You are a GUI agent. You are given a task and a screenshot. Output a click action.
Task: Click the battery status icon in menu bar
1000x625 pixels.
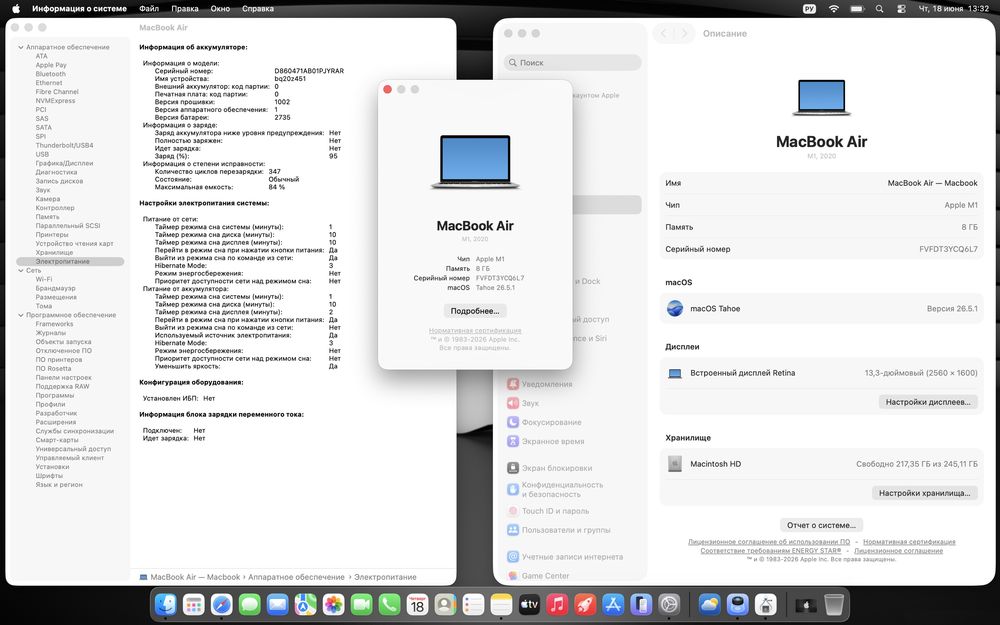click(857, 9)
